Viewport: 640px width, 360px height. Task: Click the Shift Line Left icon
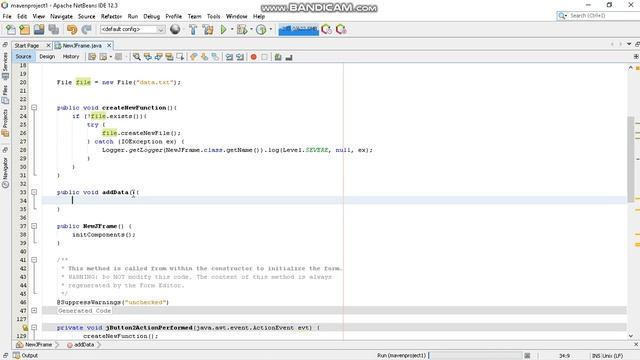pyautogui.click(x=229, y=57)
